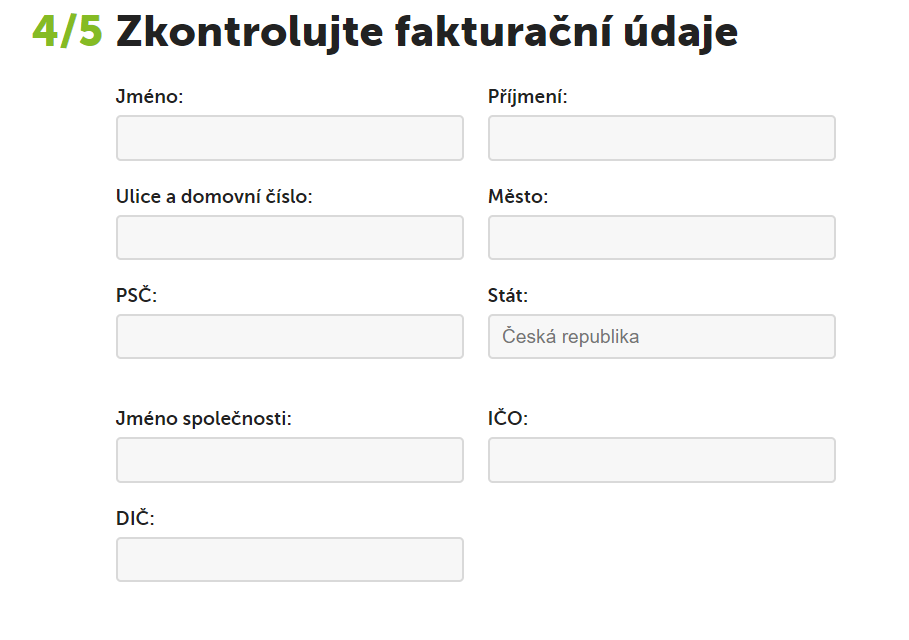This screenshot has height=640, width=909.
Task: Focus the PSČ postal code field
Action: coord(290,336)
